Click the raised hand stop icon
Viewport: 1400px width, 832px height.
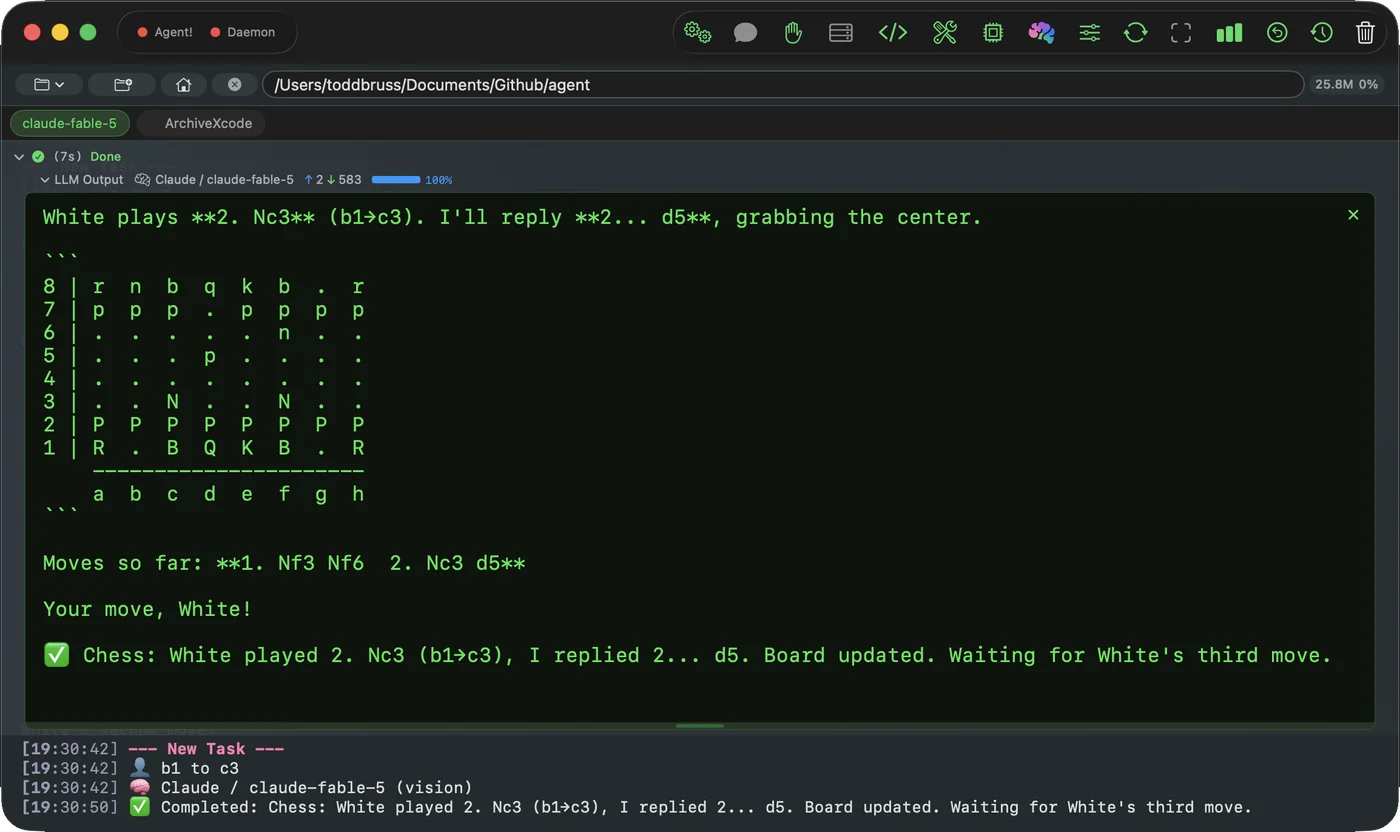793,33
